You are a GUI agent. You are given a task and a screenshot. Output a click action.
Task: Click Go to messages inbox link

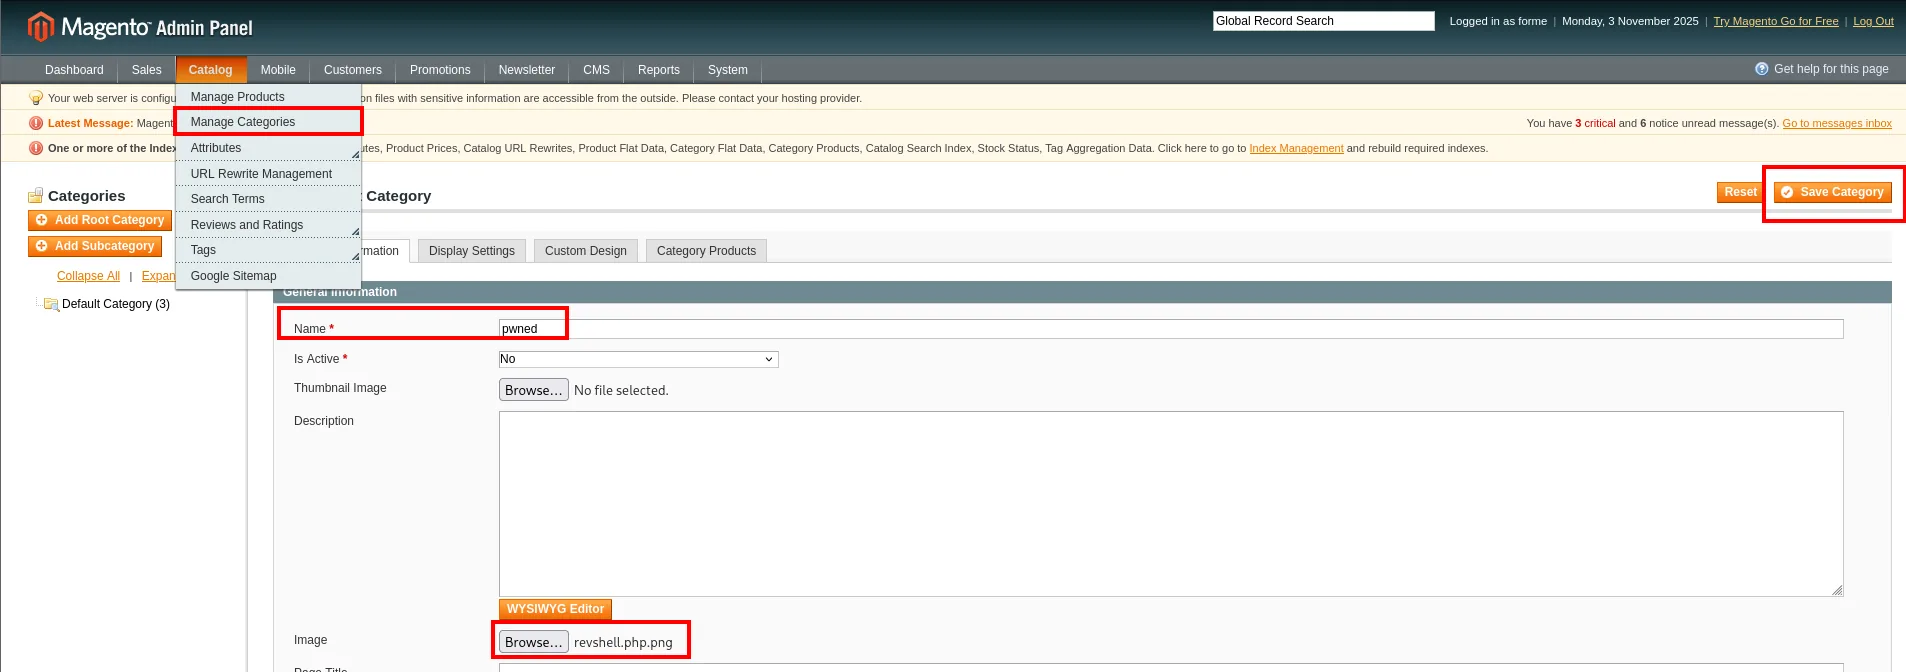(1837, 123)
